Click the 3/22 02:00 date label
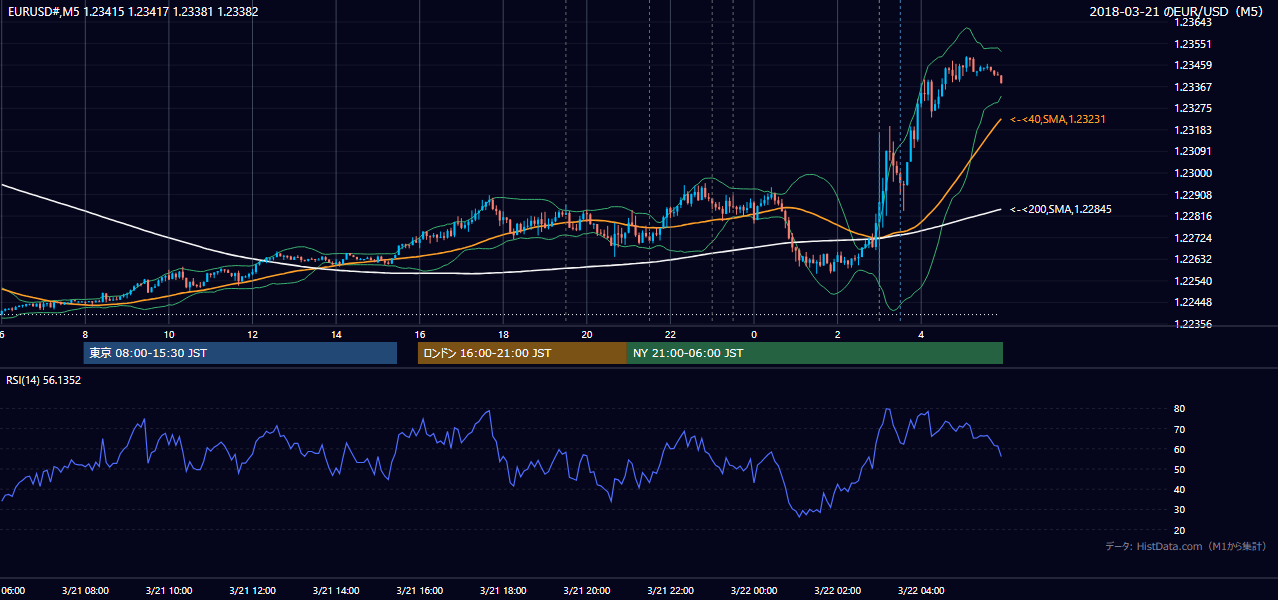Image resolution: width=1278 pixels, height=600 pixels. pyautogui.click(x=837, y=591)
